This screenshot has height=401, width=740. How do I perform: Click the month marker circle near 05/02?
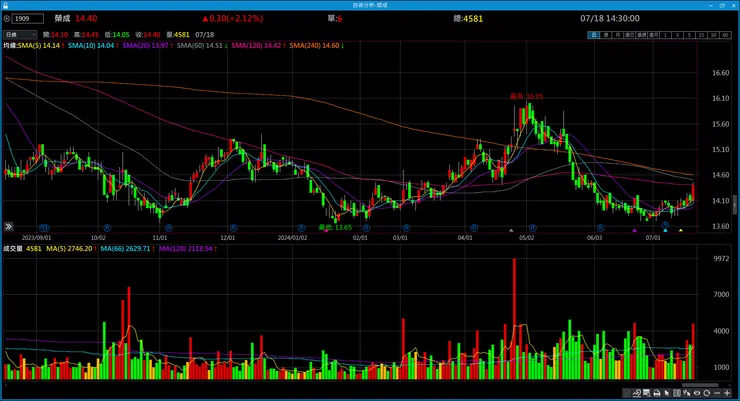(532, 228)
